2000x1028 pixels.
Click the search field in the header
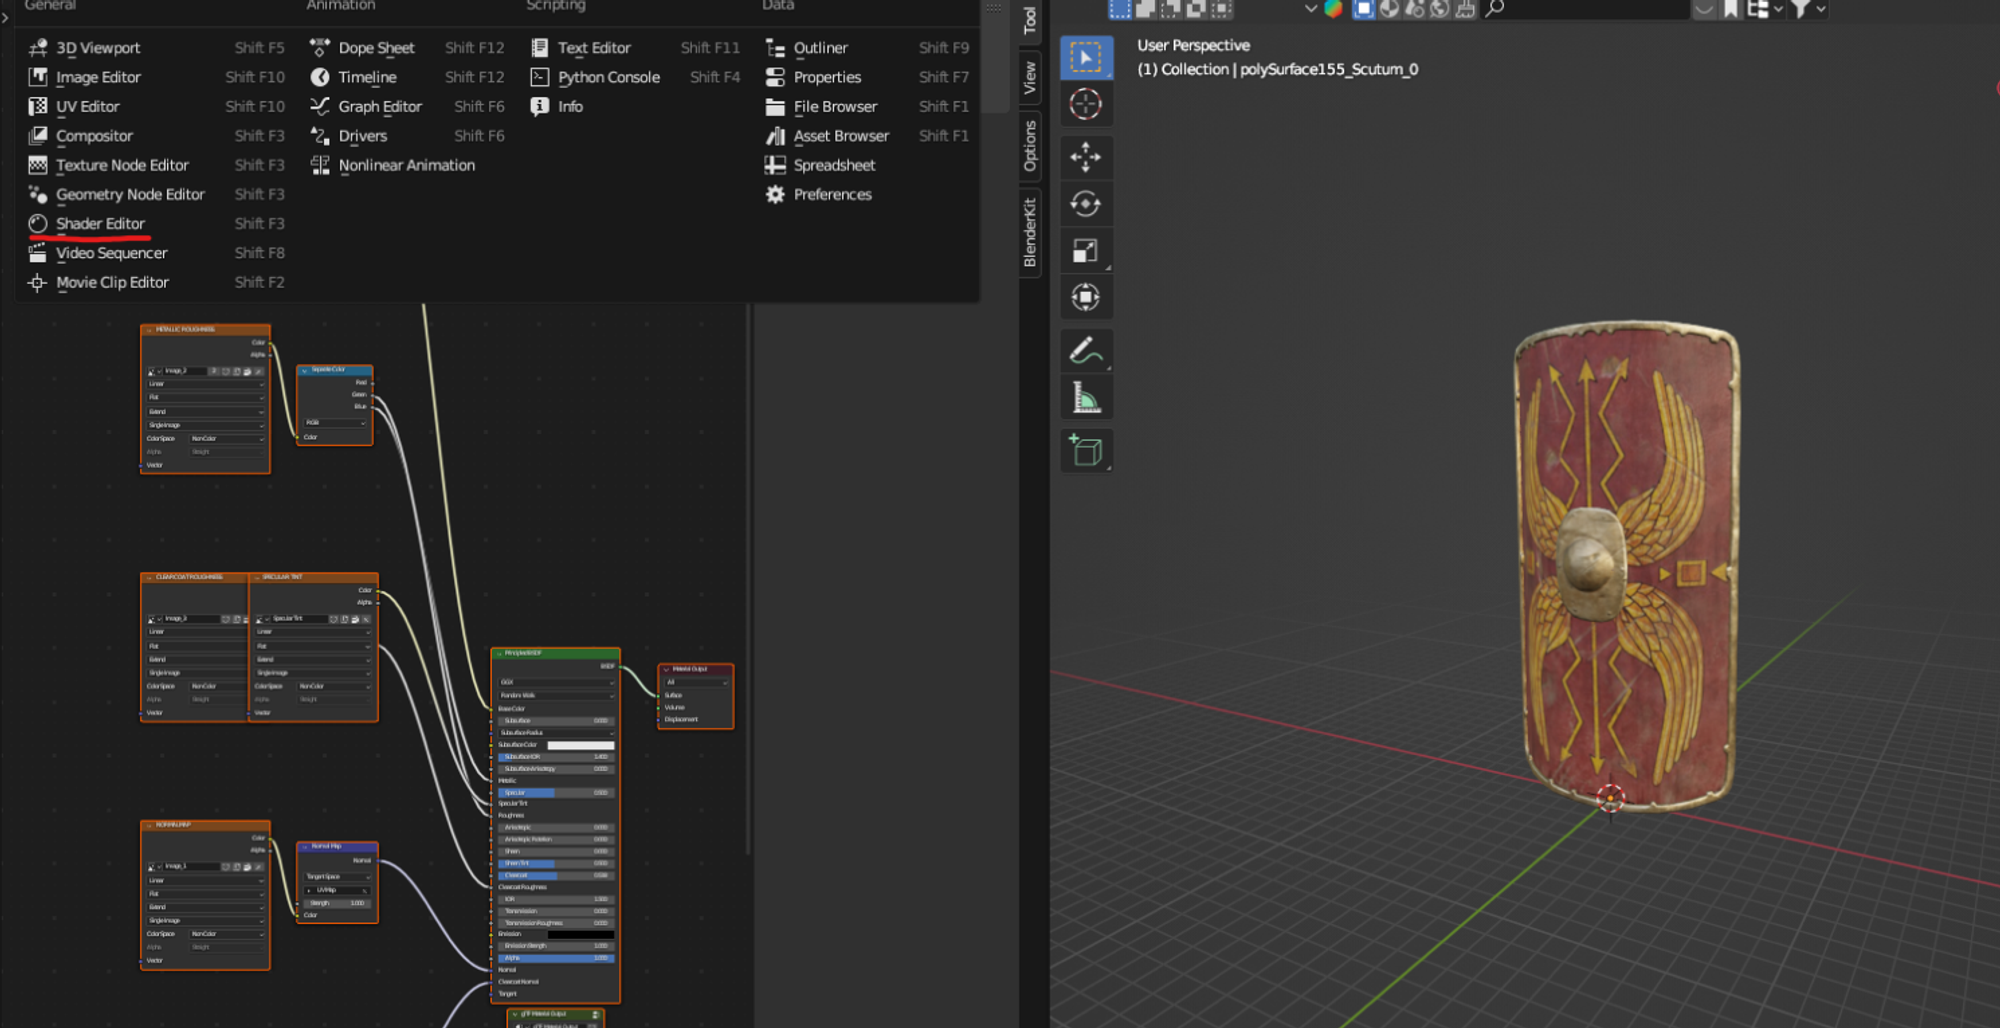click(1586, 9)
